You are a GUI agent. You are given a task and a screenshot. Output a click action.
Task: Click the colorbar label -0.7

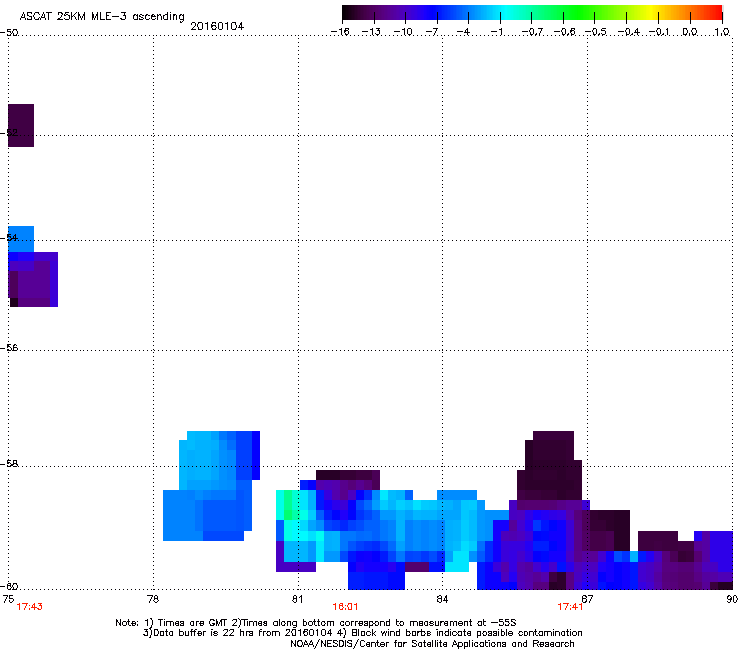532,32
